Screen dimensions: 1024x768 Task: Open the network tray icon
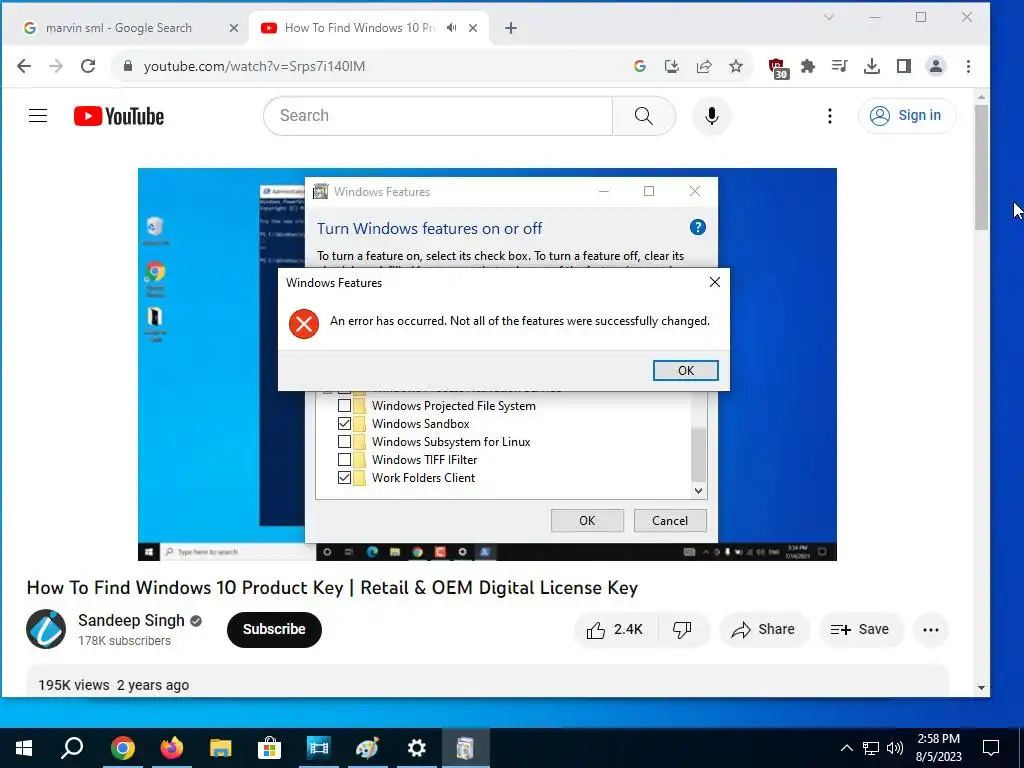pos(871,748)
